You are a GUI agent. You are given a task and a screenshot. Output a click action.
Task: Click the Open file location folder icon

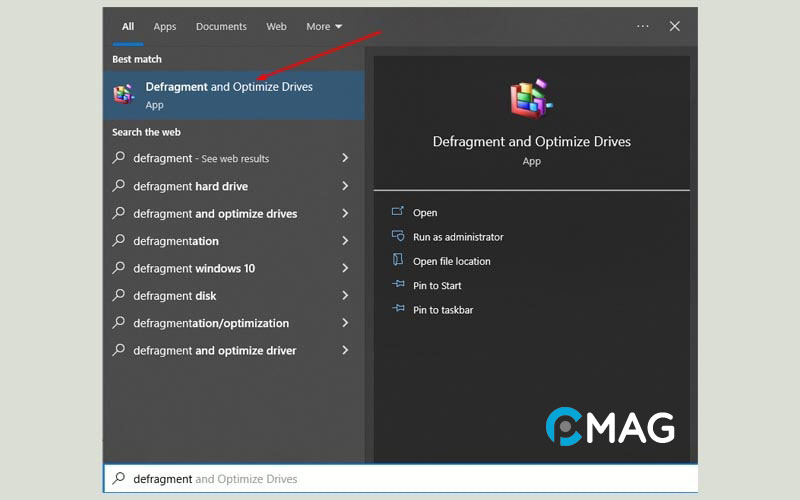(x=397, y=261)
